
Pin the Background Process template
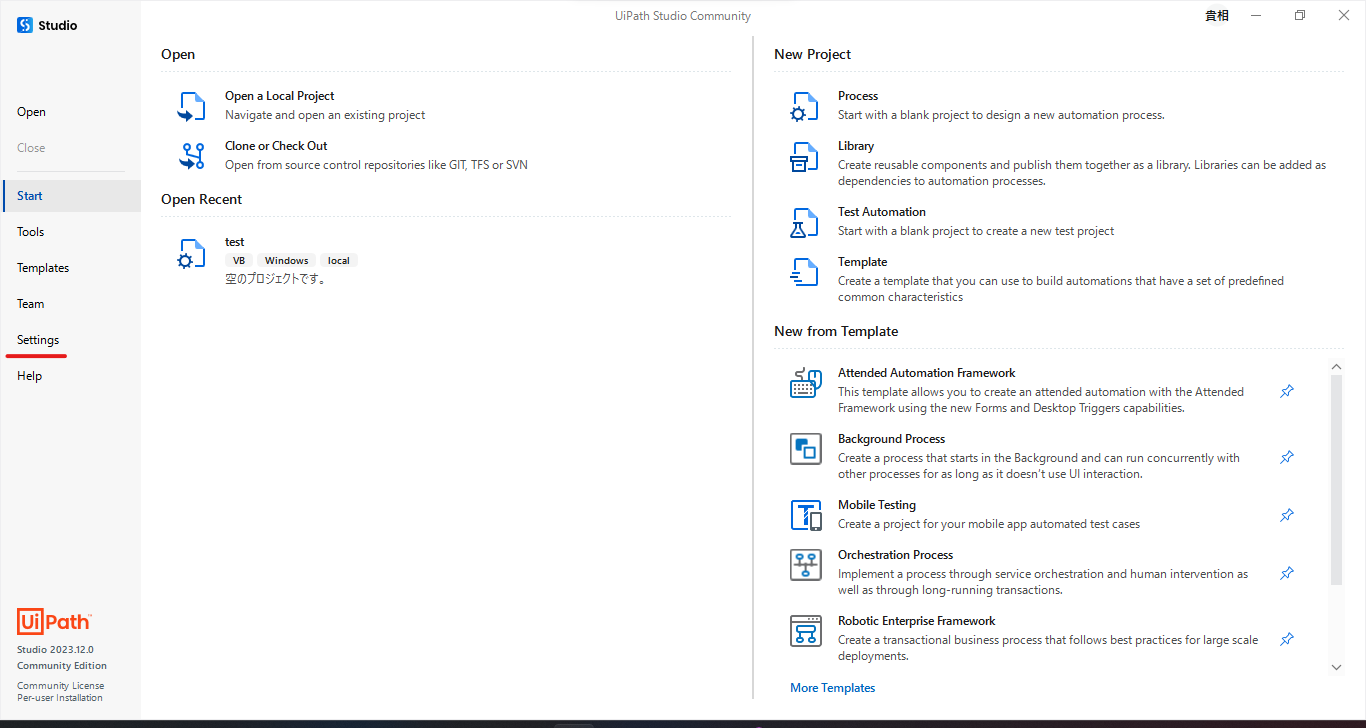pyautogui.click(x=1287, y=457)
